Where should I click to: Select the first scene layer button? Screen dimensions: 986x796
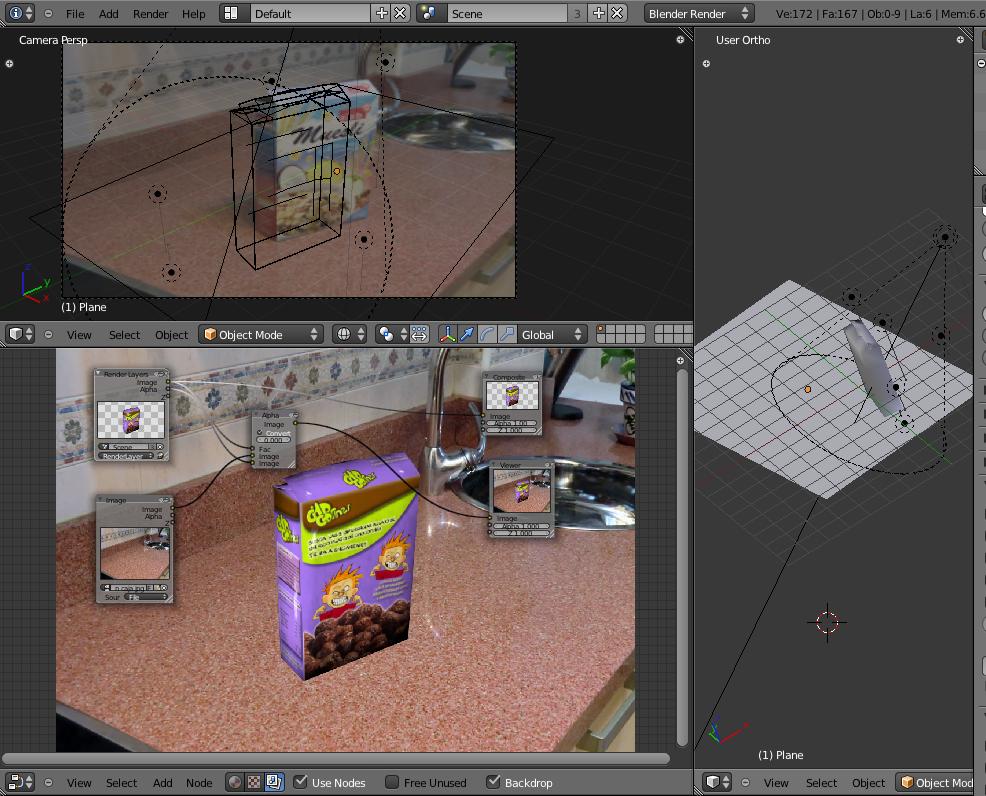pyautogui.click(x=601, y=329)
